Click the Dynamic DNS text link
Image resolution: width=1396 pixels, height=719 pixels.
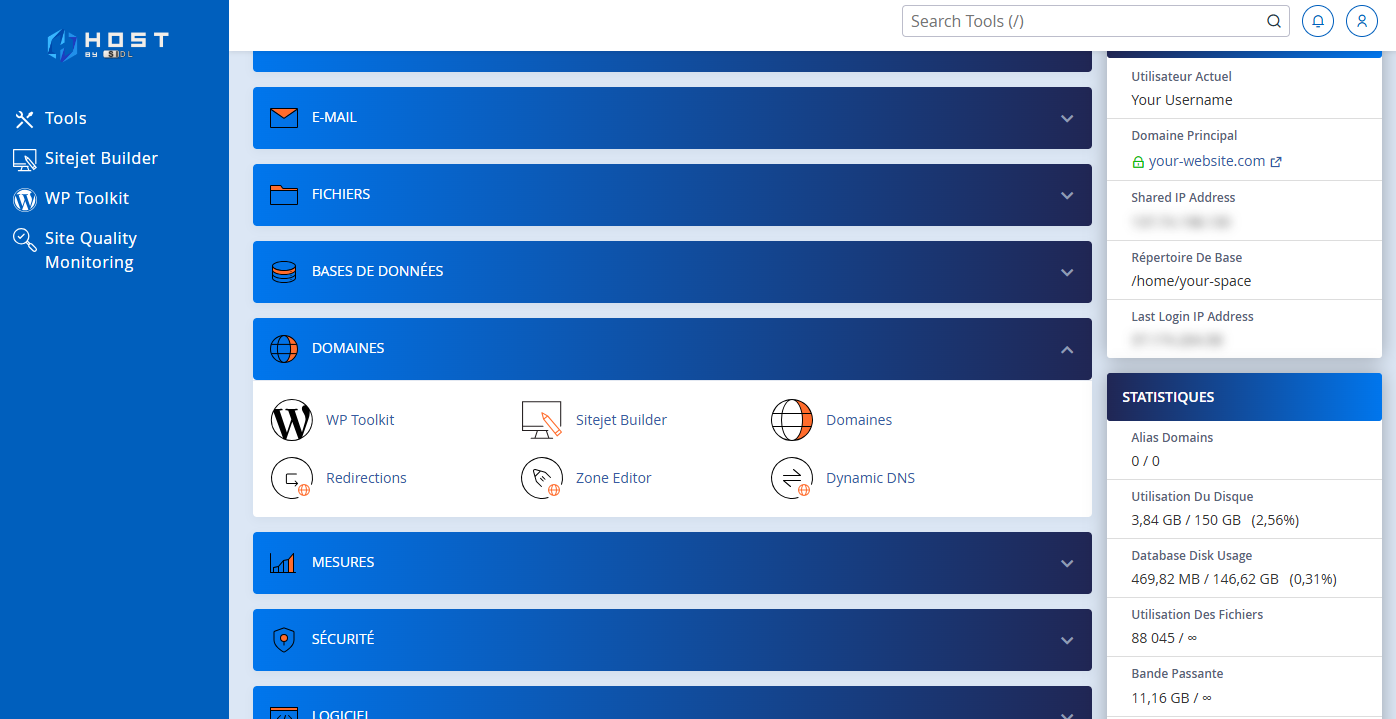point(870,478)
